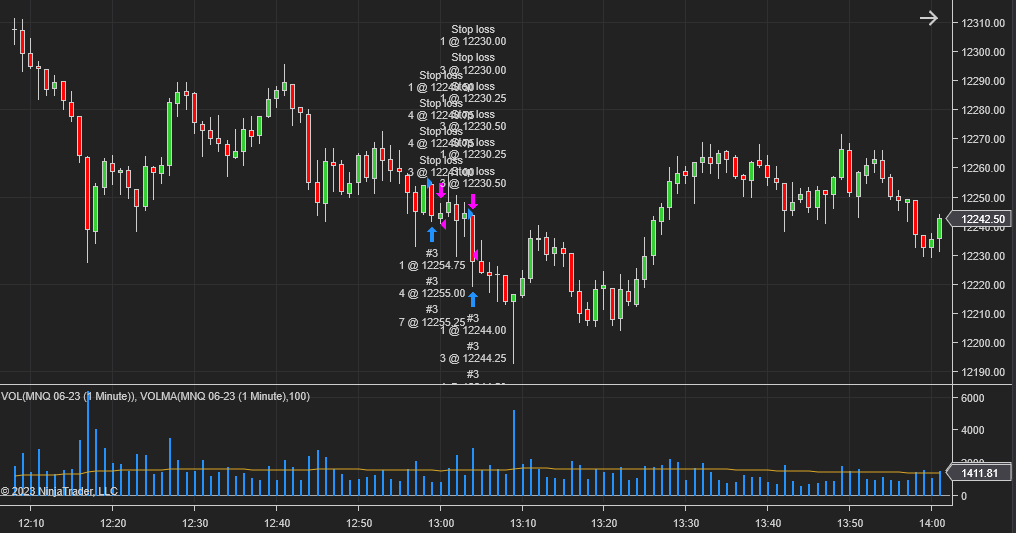Click the 12230.00 price axis label

983,256
